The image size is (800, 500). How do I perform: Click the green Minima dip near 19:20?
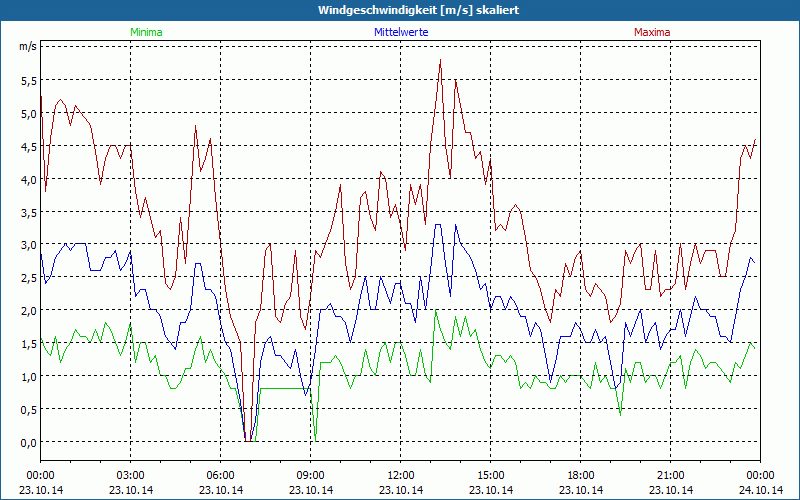click(x=620, y=414)
